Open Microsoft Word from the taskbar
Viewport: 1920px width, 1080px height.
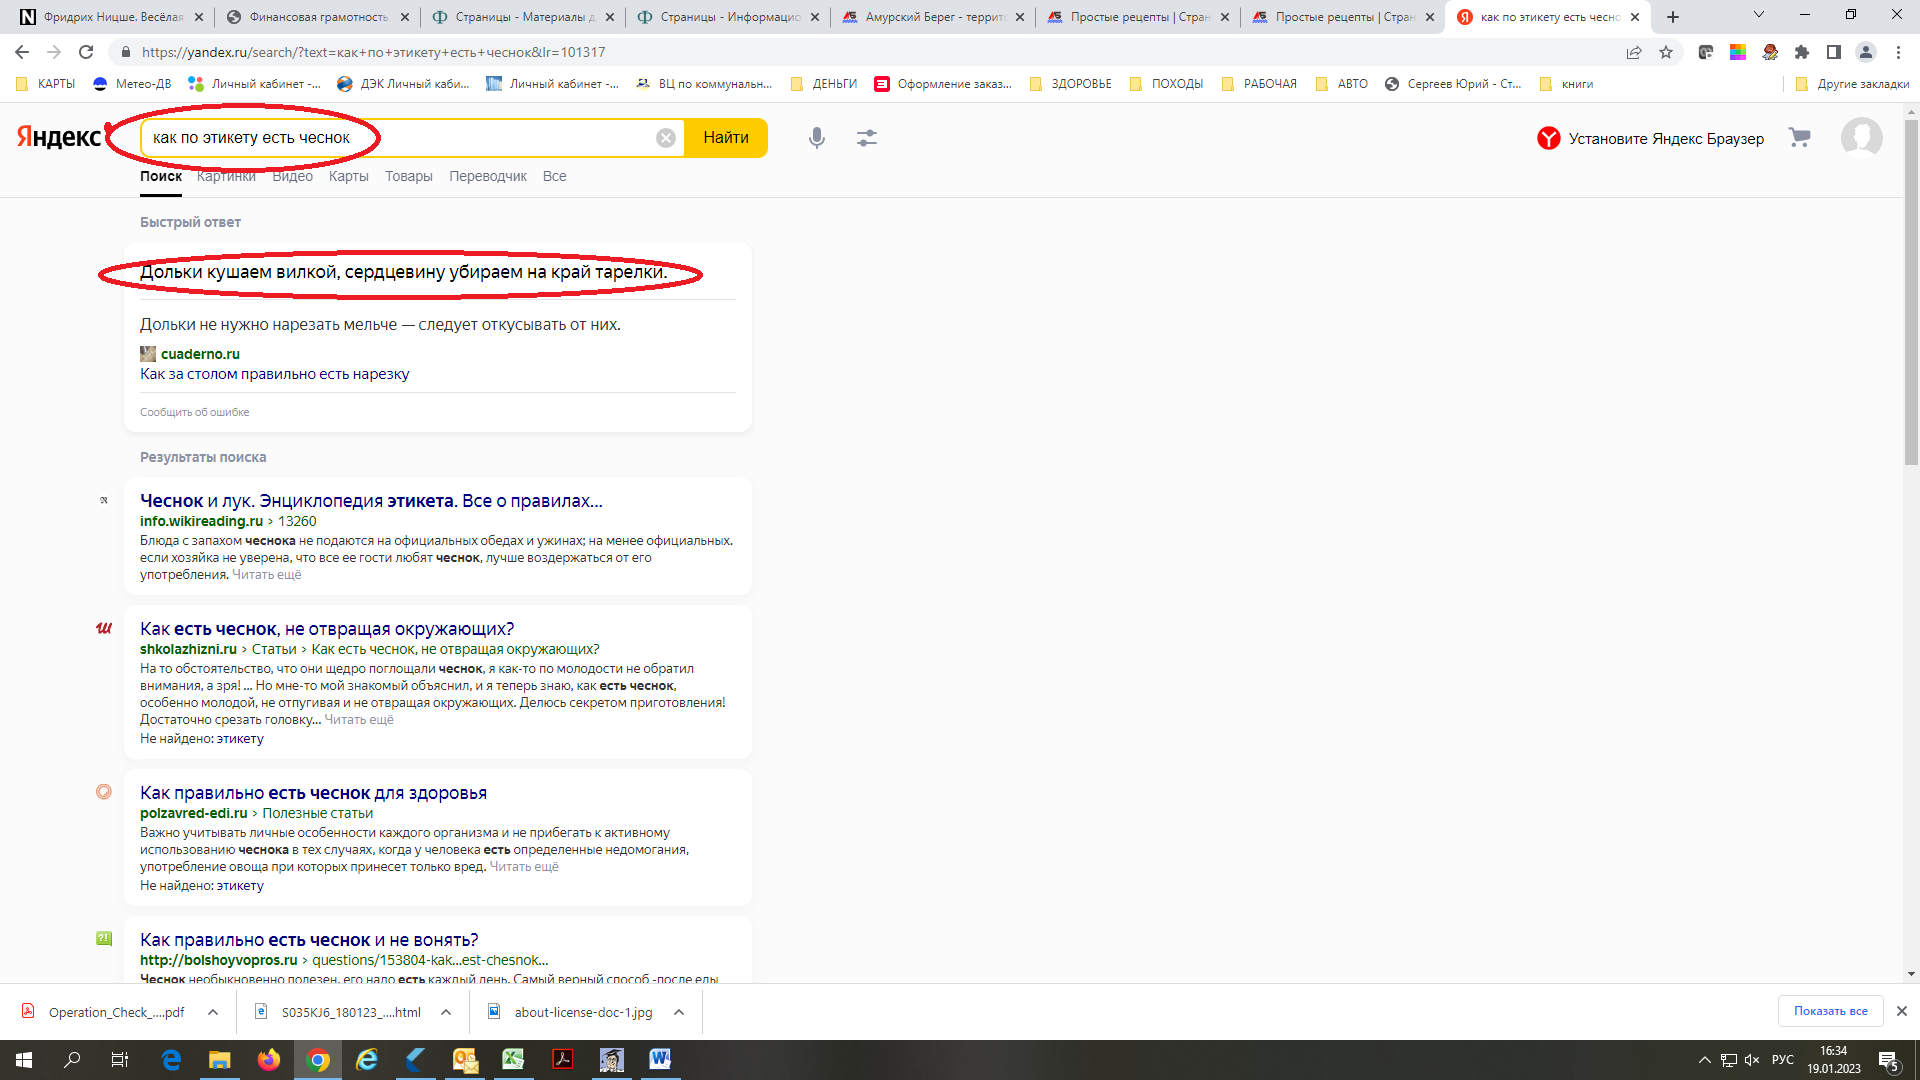pos(660,1059)
